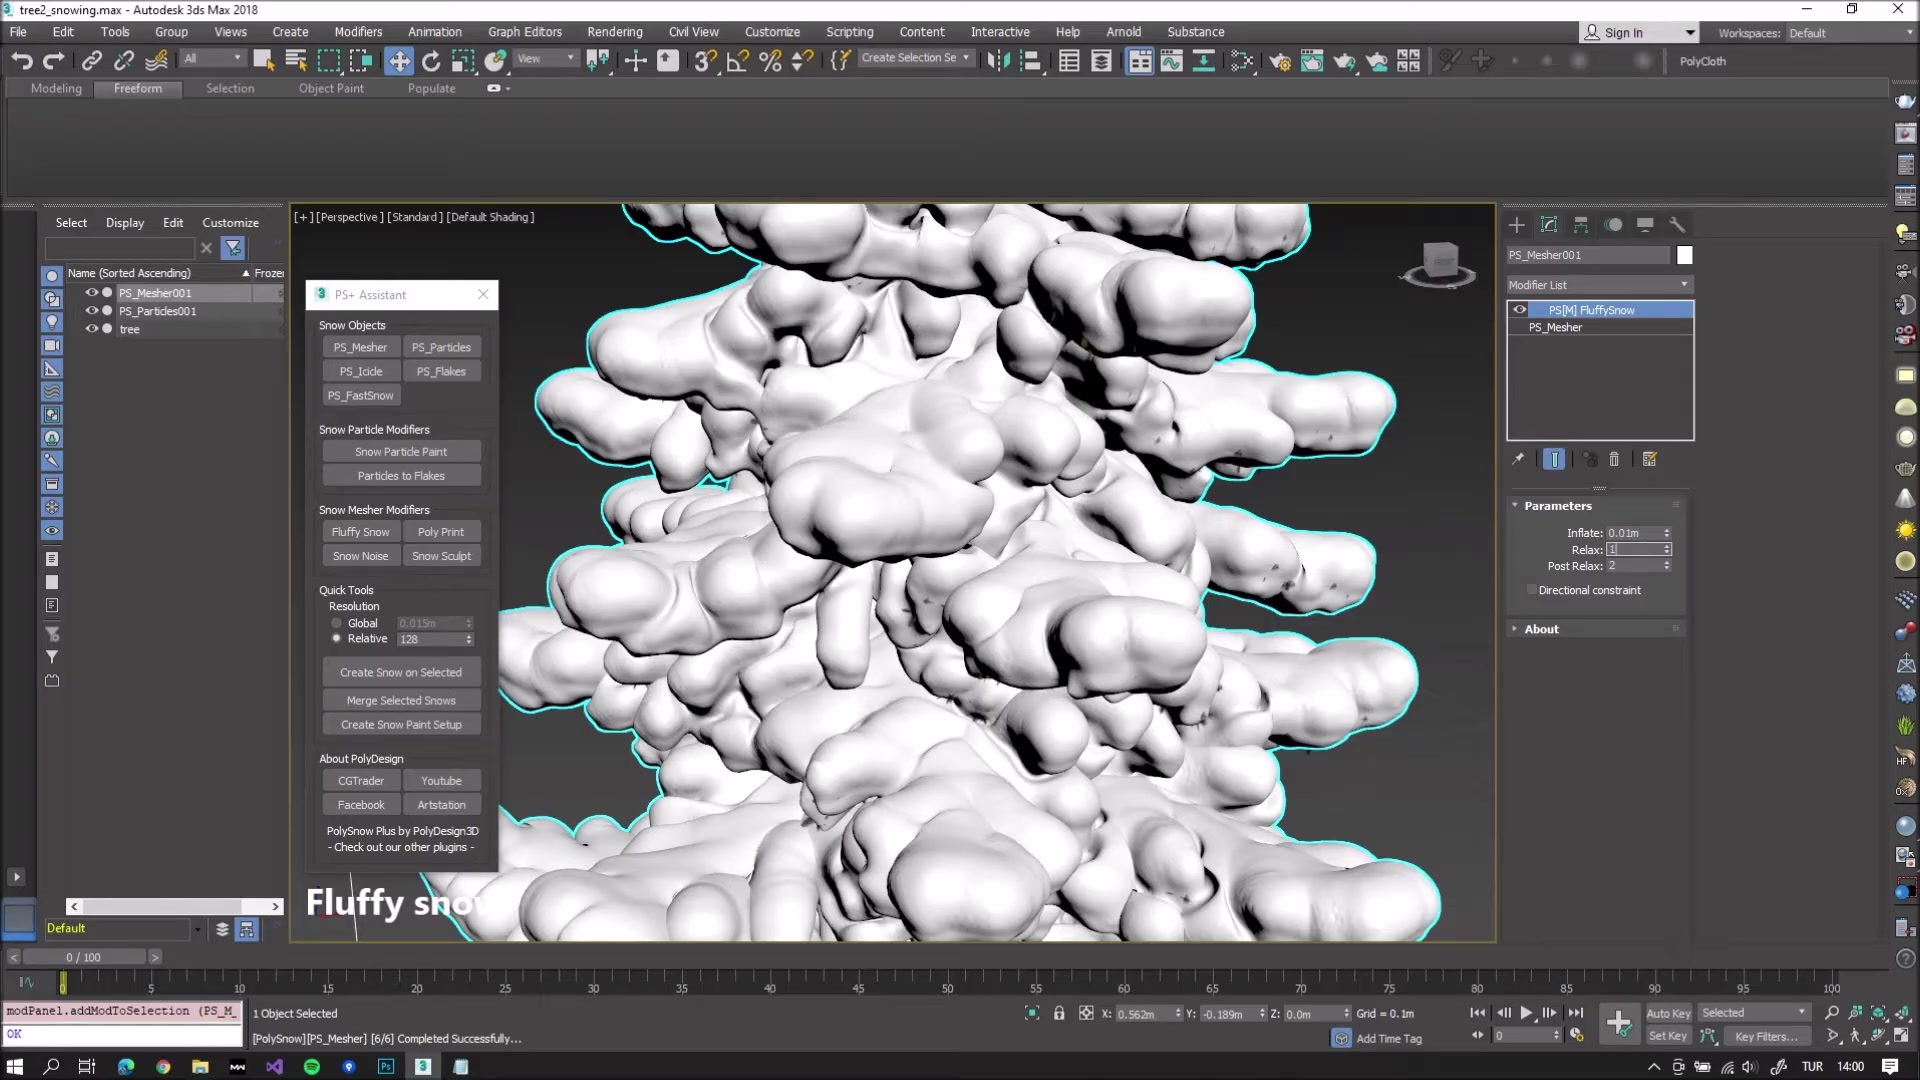
Task: Select the Snow Noise modifier tool
Action: tap(360, 555)
